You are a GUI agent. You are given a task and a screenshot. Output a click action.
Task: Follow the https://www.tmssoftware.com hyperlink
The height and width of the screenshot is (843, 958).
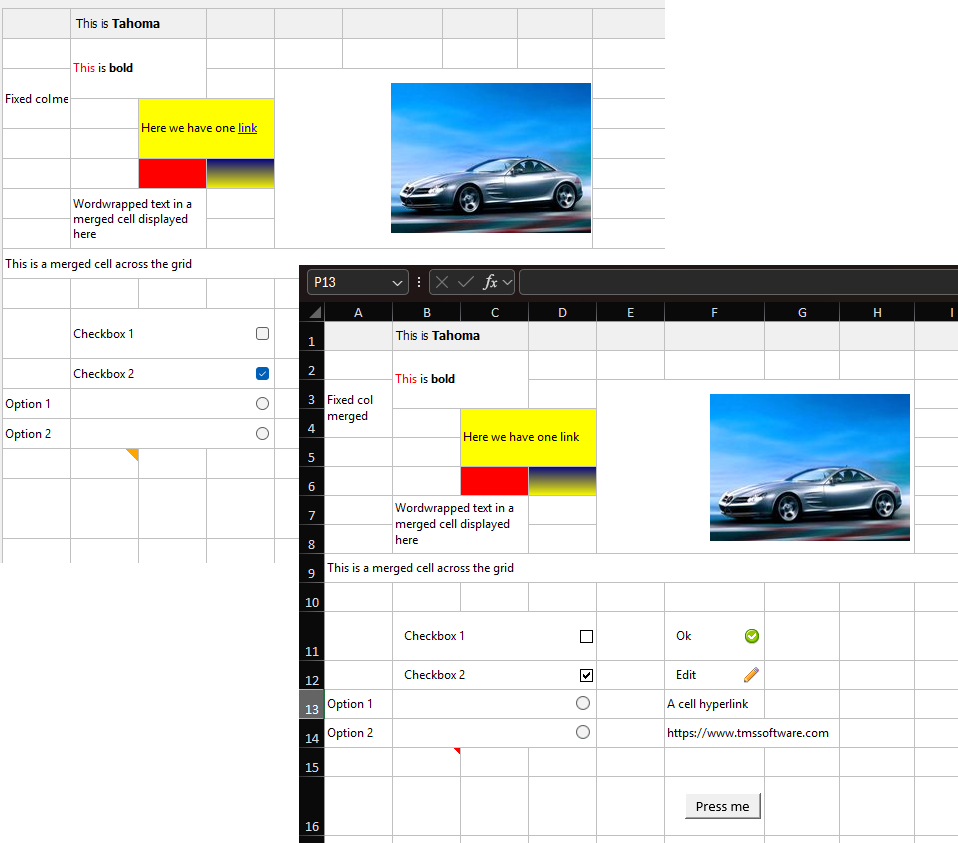(x=746, y=732)
